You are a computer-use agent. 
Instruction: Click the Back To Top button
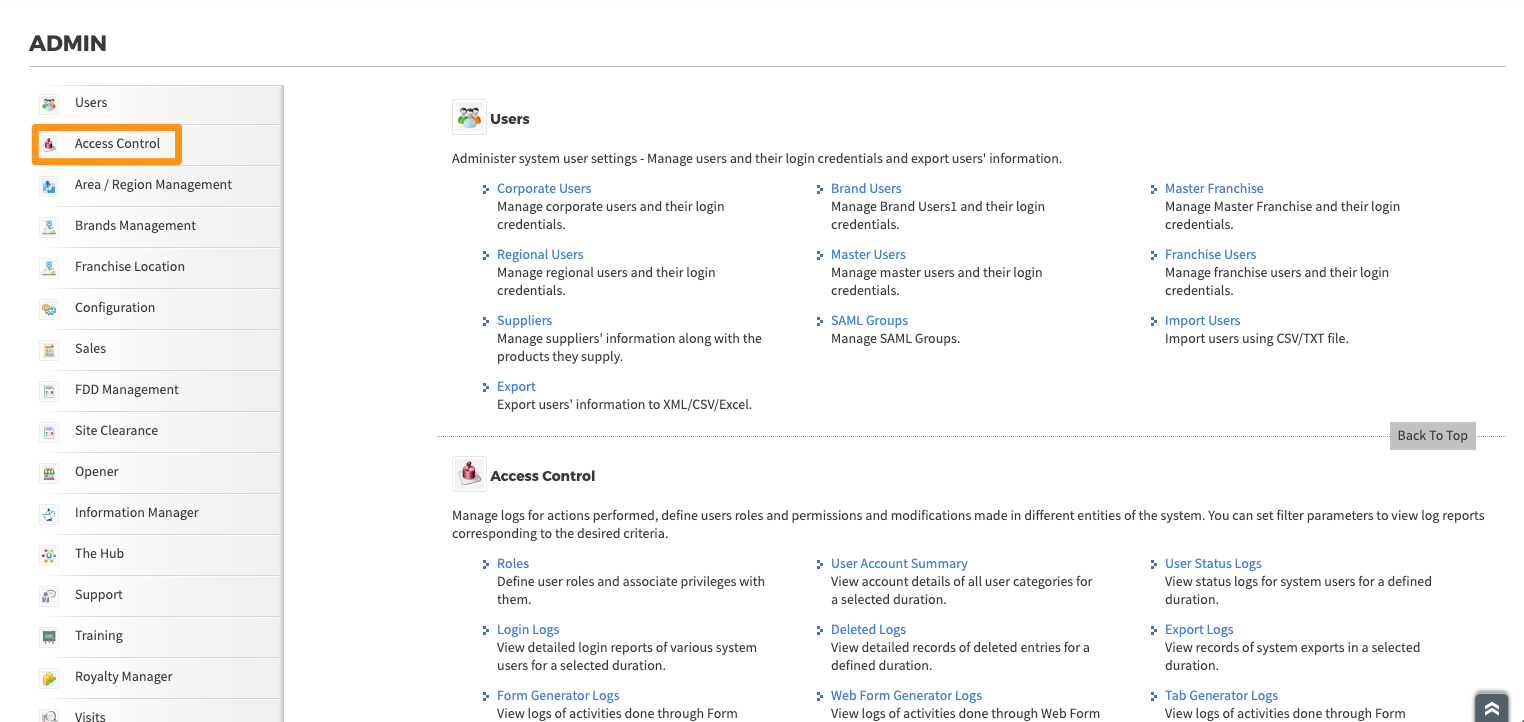[1432, 435]
